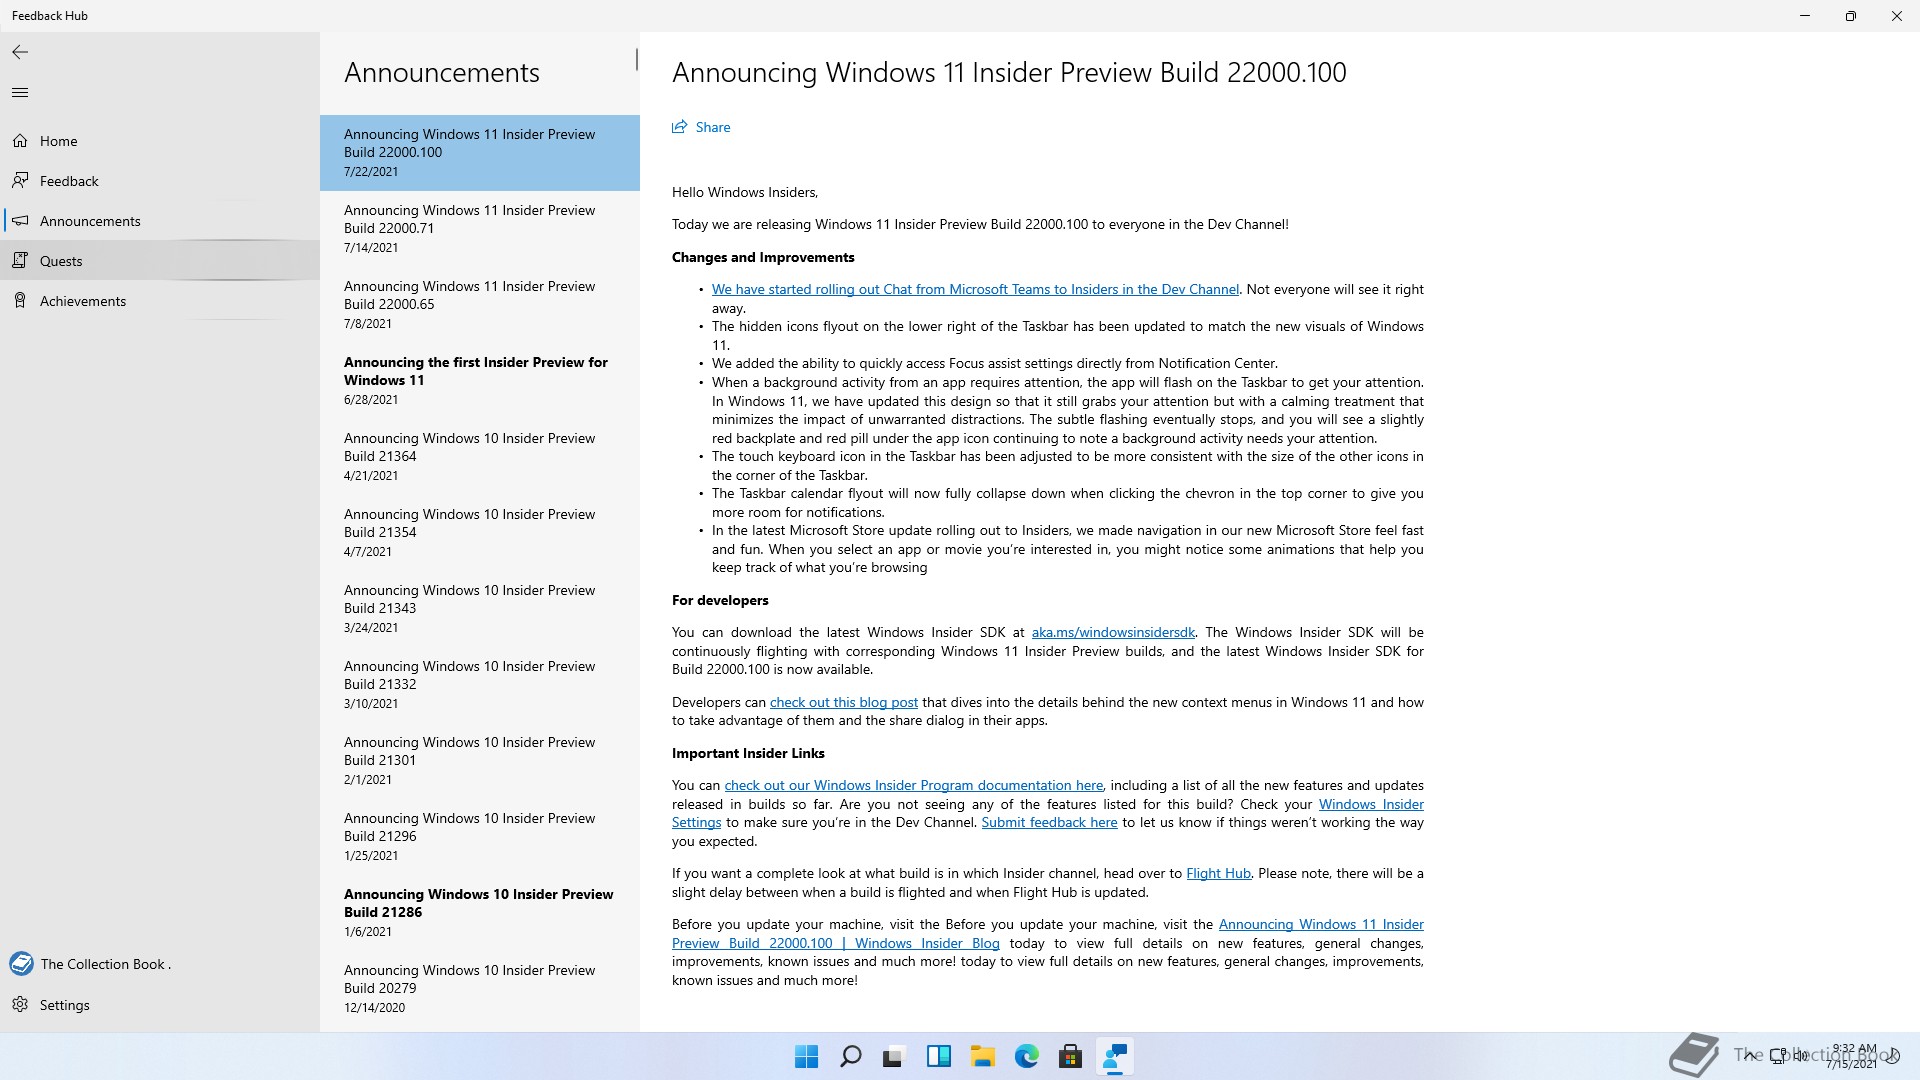The image size is (1920, 1080).
Task: Open the Windows Start menu
Action: (806, 1057)
